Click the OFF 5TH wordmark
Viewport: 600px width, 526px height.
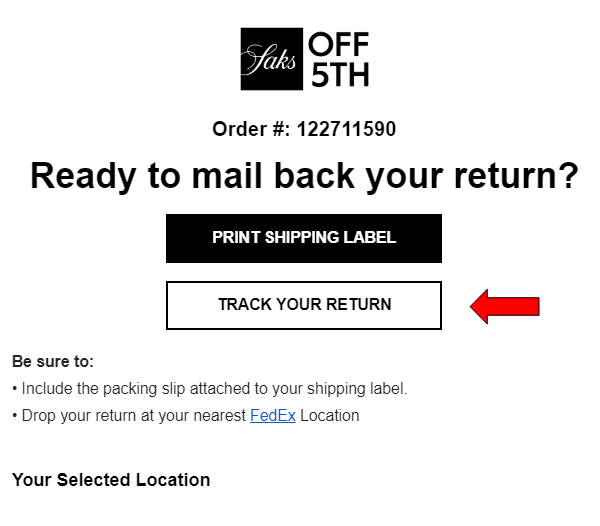[338, 59]
